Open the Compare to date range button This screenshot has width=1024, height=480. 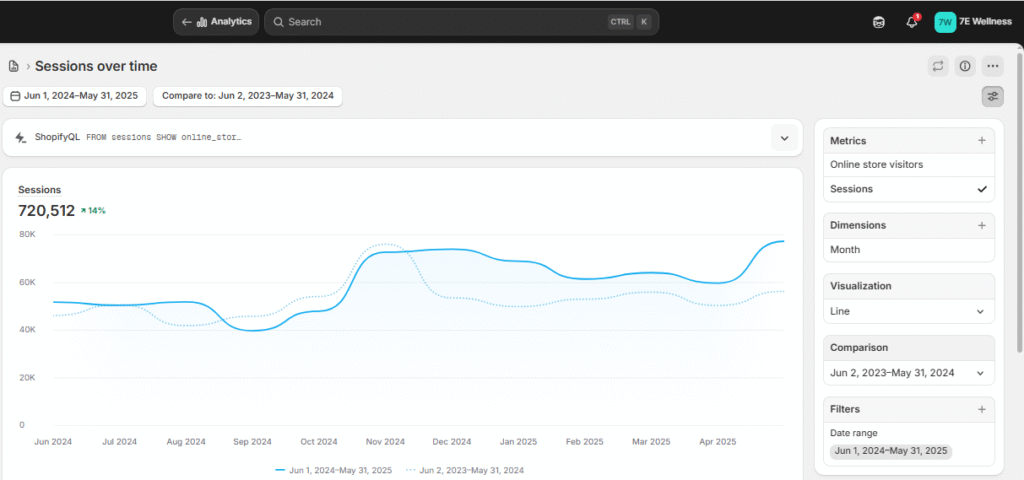tap(248, 96)
